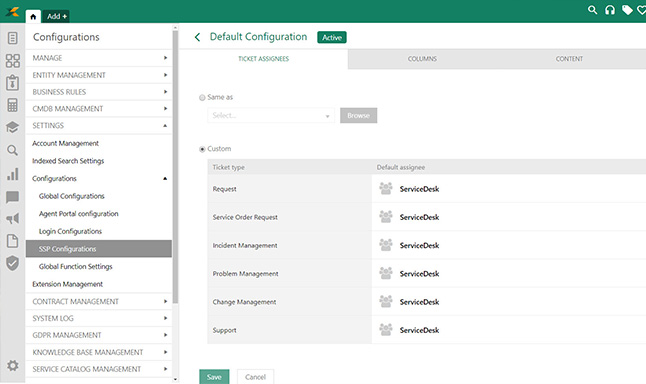Open Extension Management

tap(68, 284)
